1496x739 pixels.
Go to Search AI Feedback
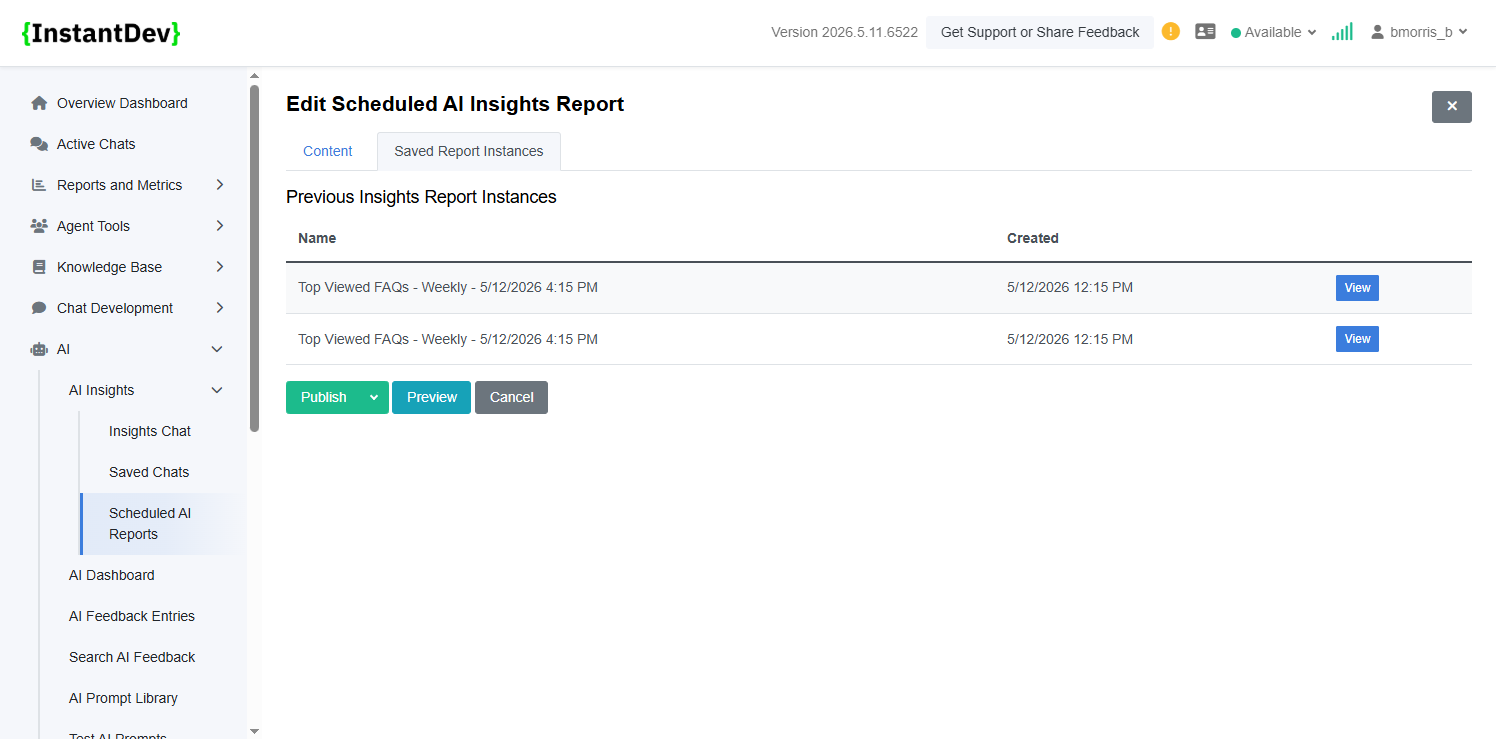132,657
